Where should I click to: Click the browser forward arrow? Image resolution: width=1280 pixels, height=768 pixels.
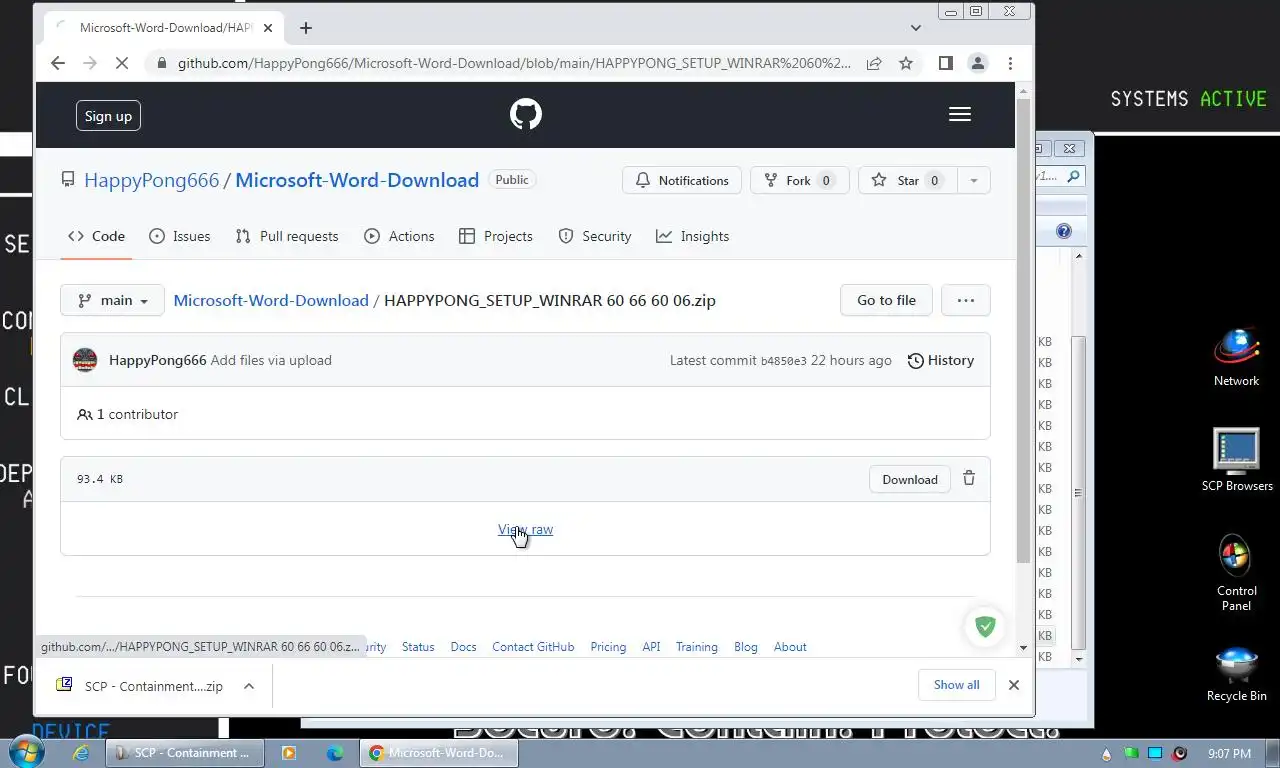pos(90,63)
